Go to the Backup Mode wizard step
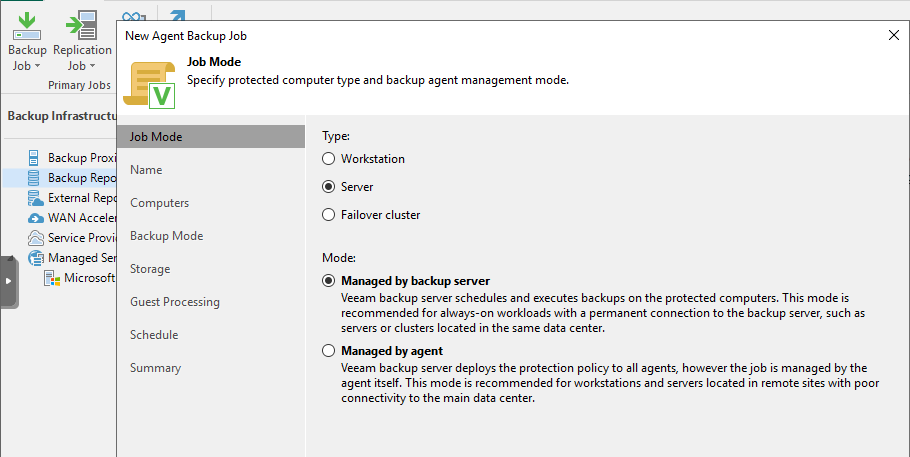Image resolution: width=910 pixels, height=457 pixels. (167, 236)
